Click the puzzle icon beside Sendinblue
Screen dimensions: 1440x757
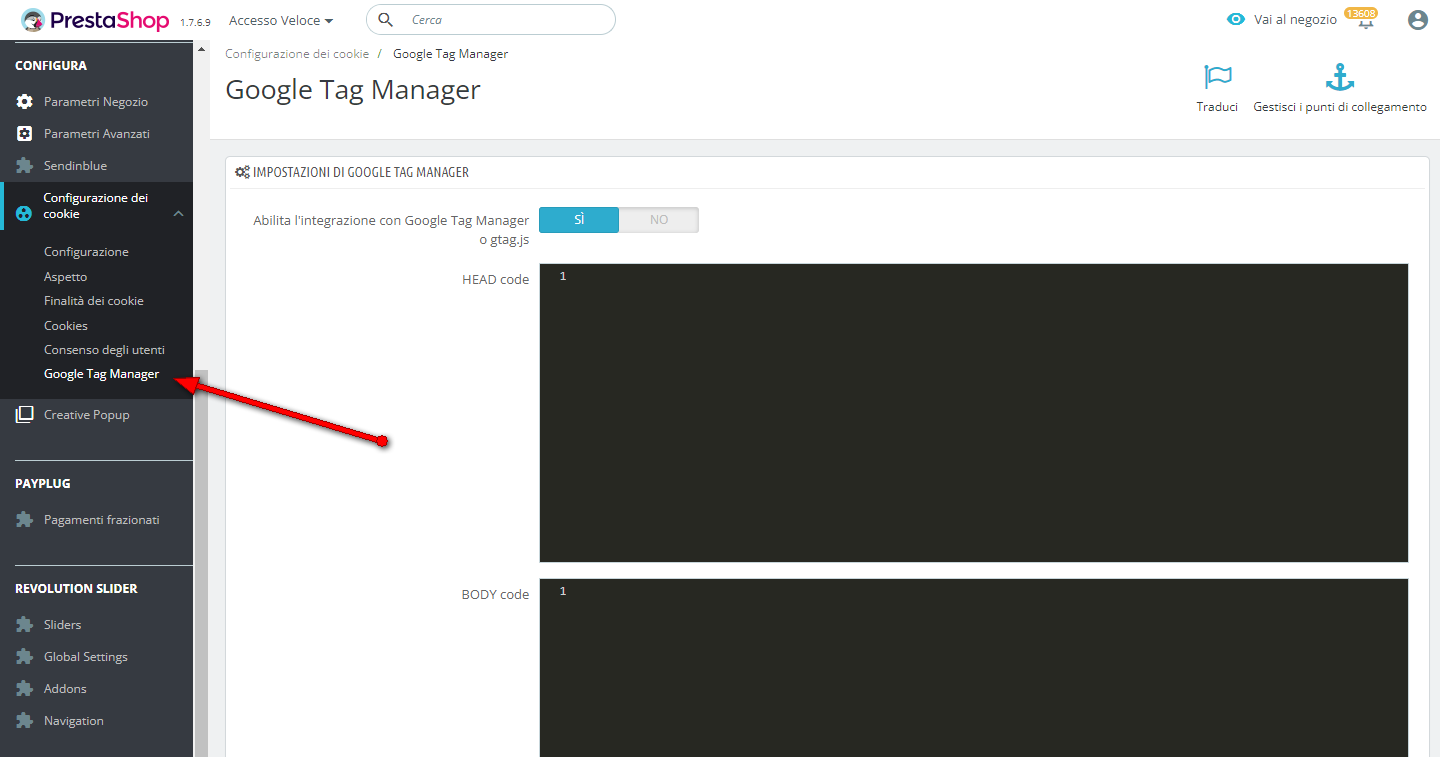tap(25, 166)
